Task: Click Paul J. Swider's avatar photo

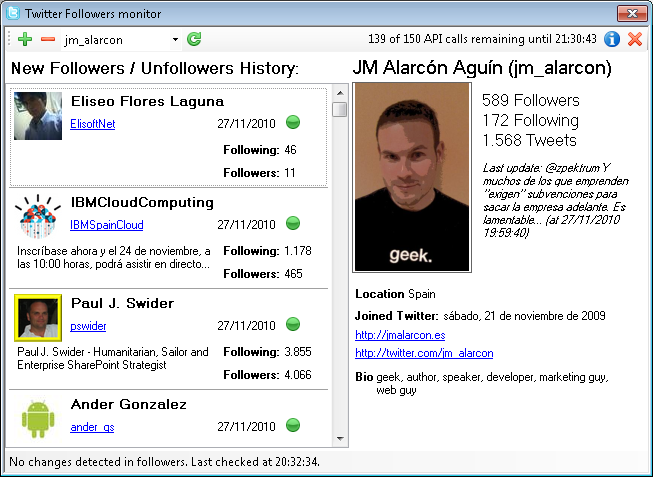Action: [x=38, y=318]
